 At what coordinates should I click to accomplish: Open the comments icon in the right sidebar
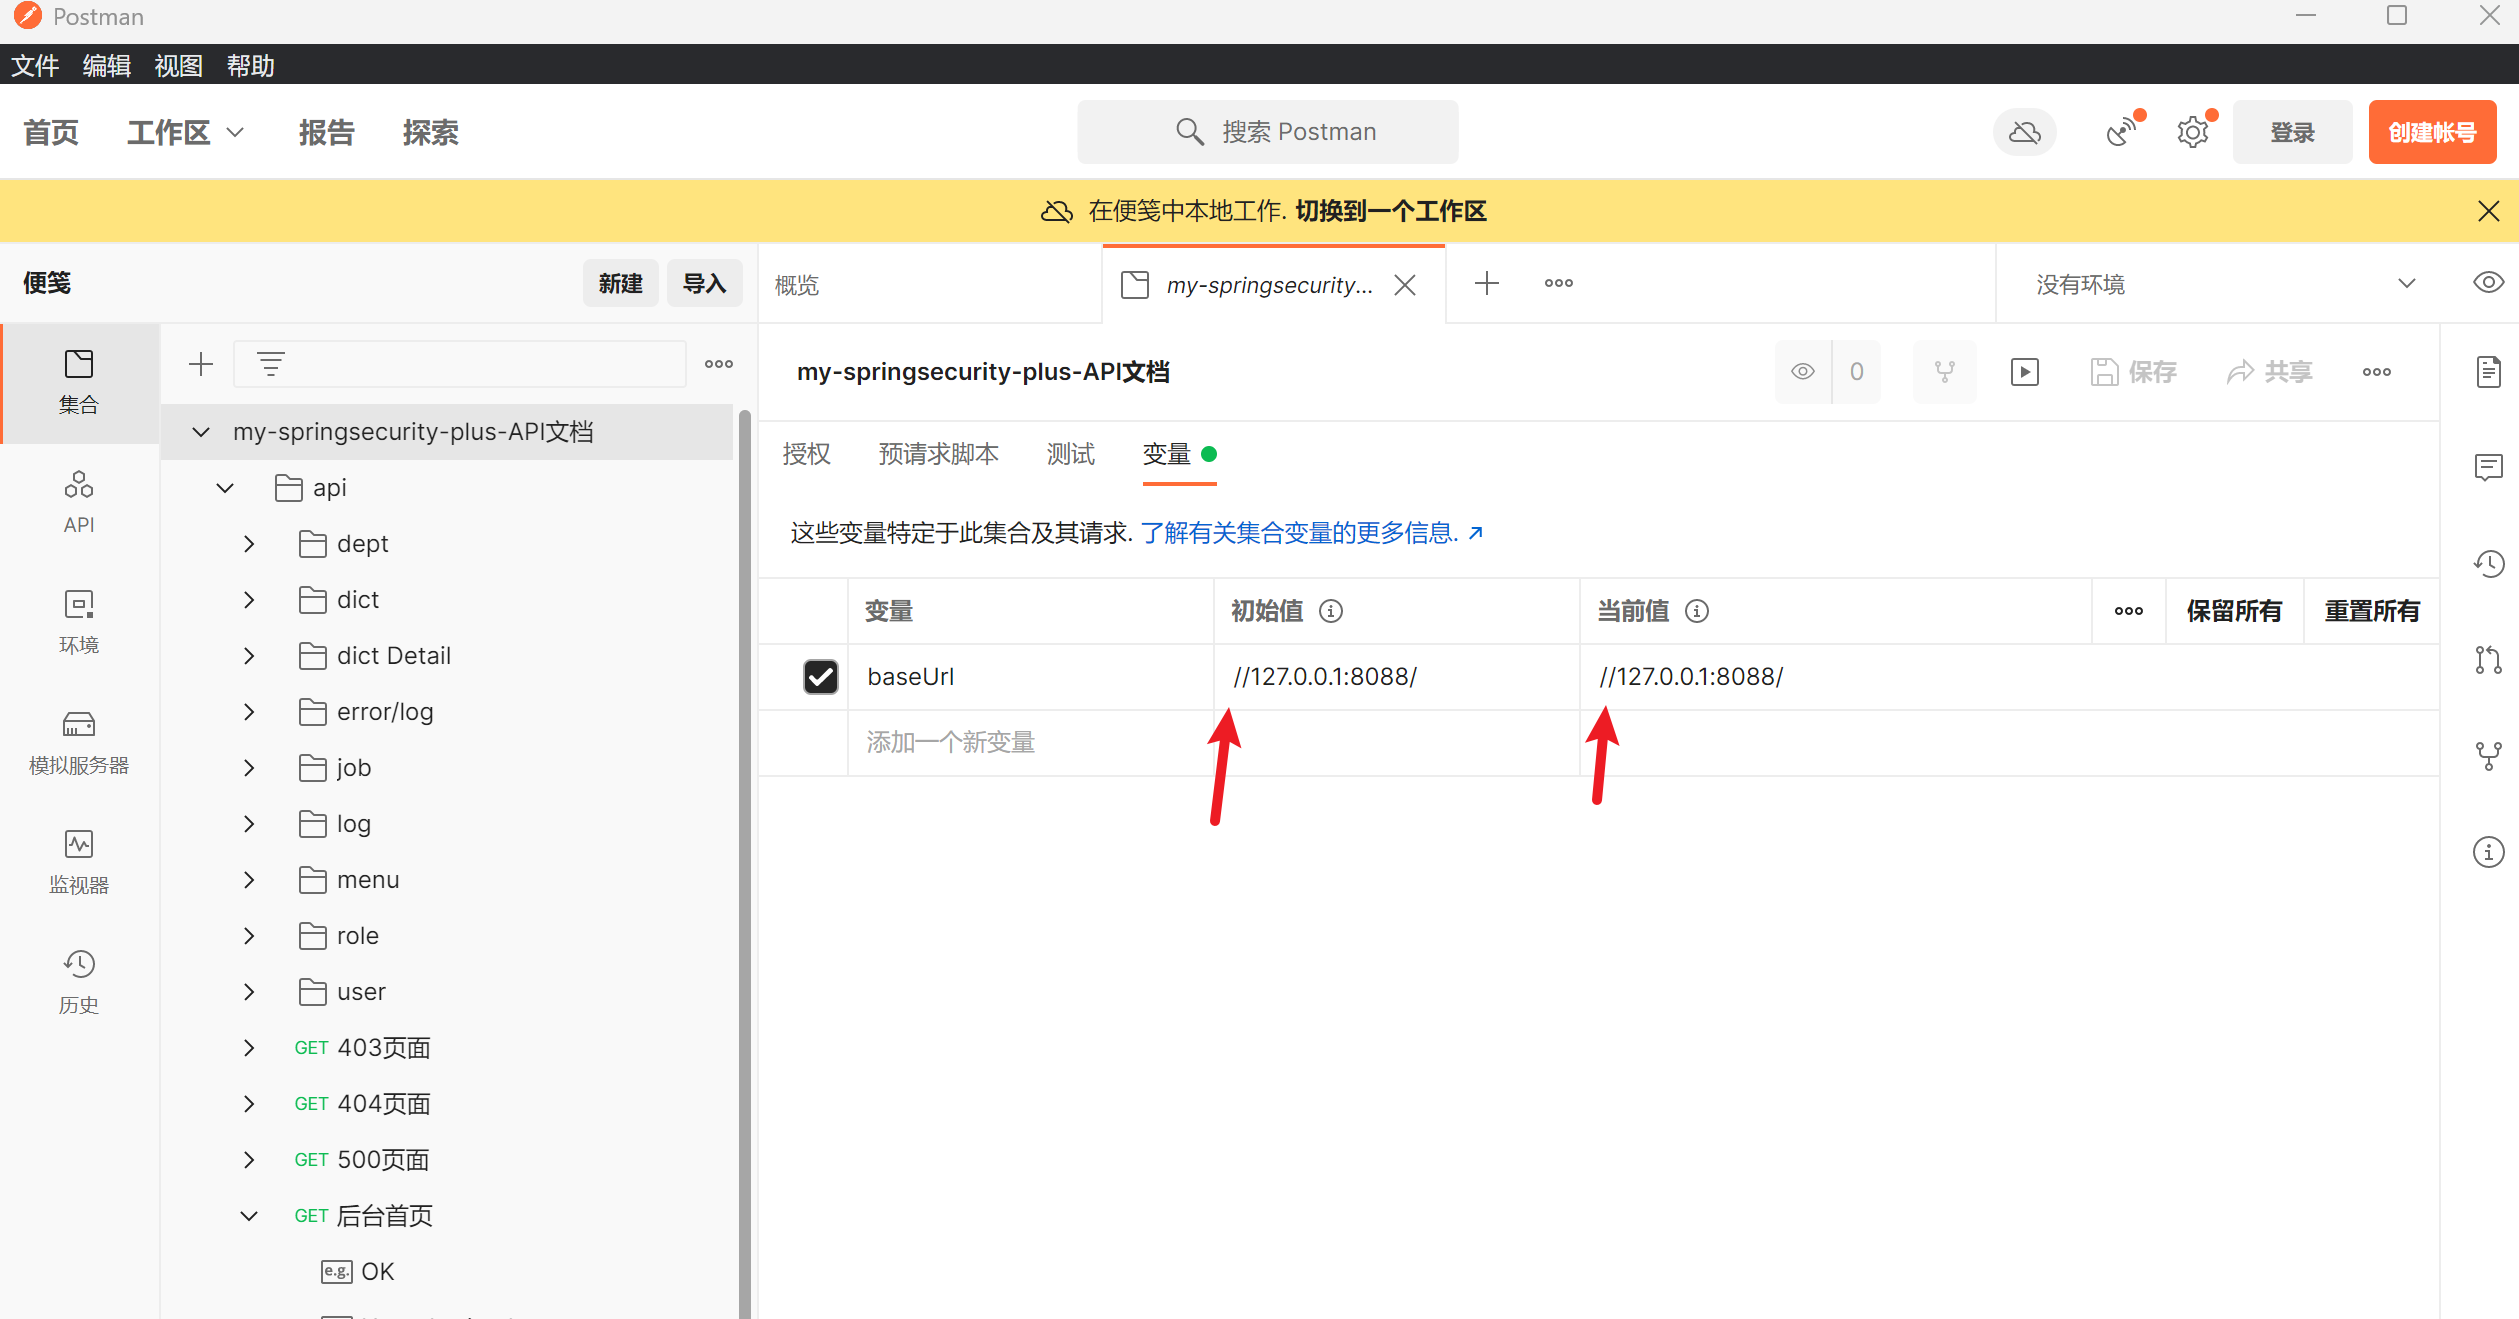coord(2488,467)
